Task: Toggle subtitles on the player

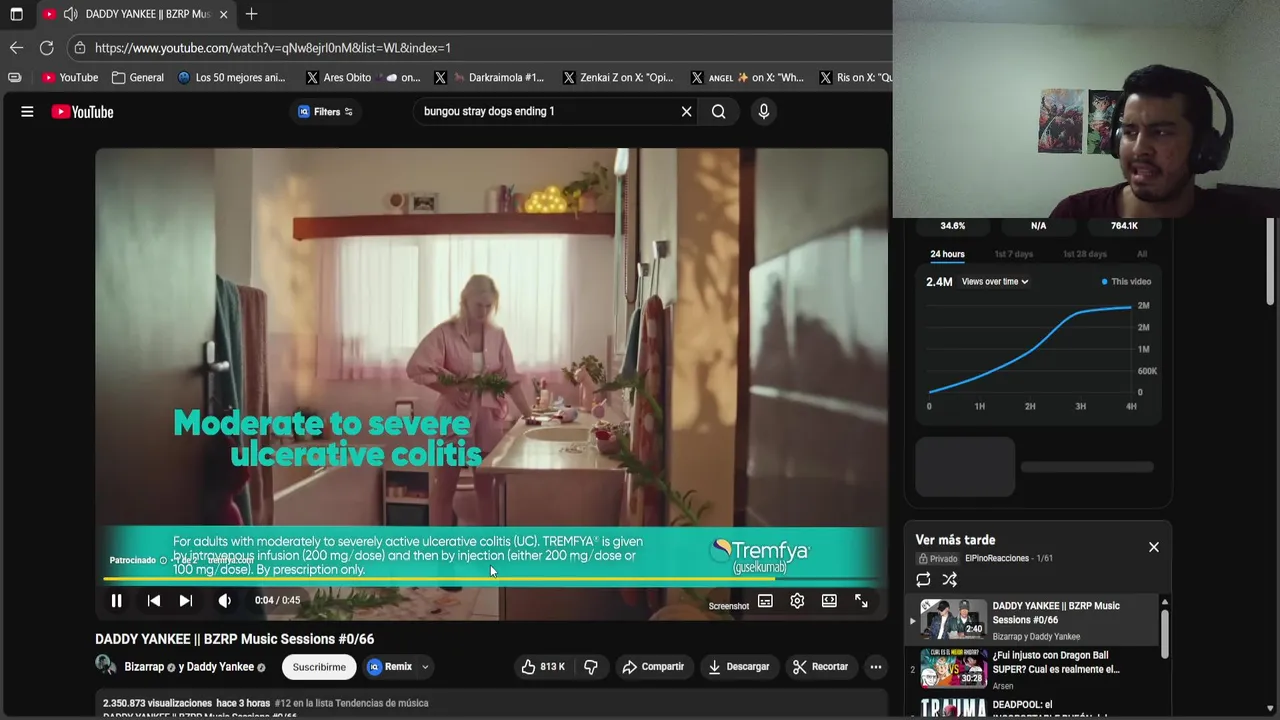Action: click(765, 601)
